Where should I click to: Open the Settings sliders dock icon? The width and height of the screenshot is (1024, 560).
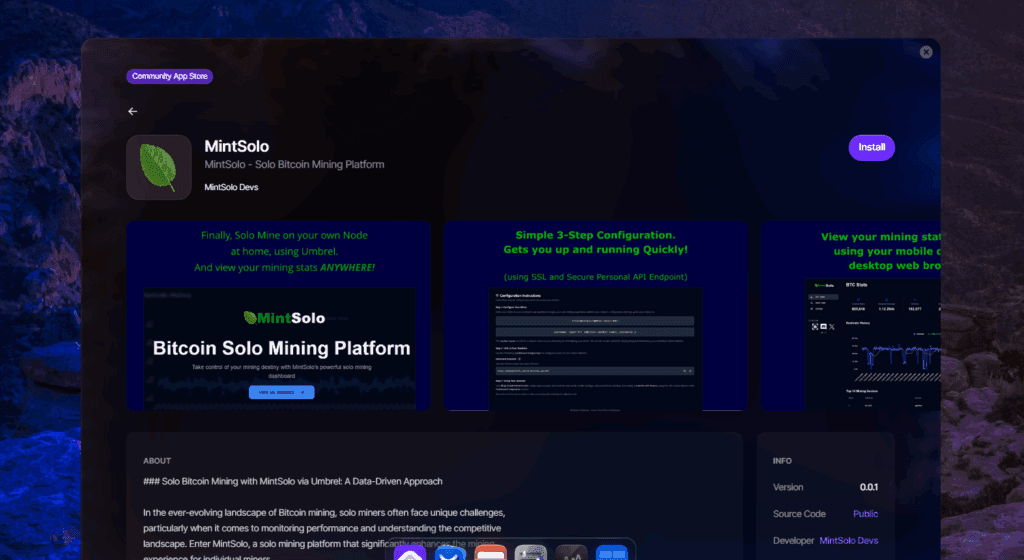click(530, 553)
